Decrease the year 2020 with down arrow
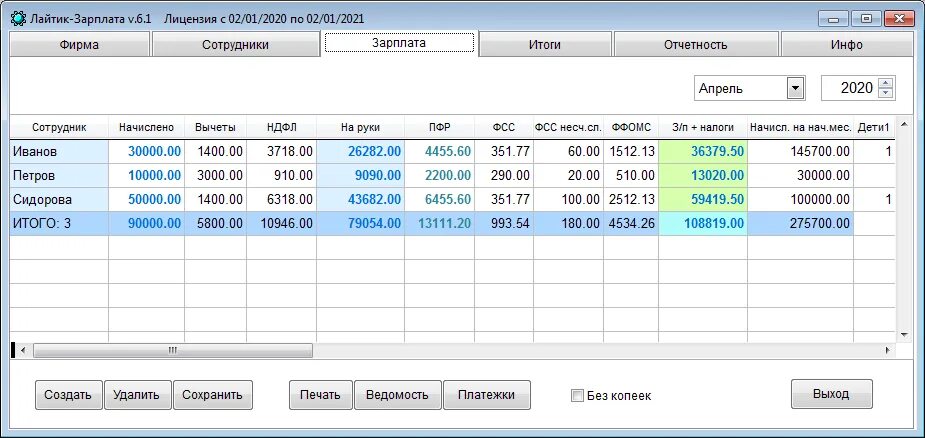925x438 pixels. tap(885, 93)
